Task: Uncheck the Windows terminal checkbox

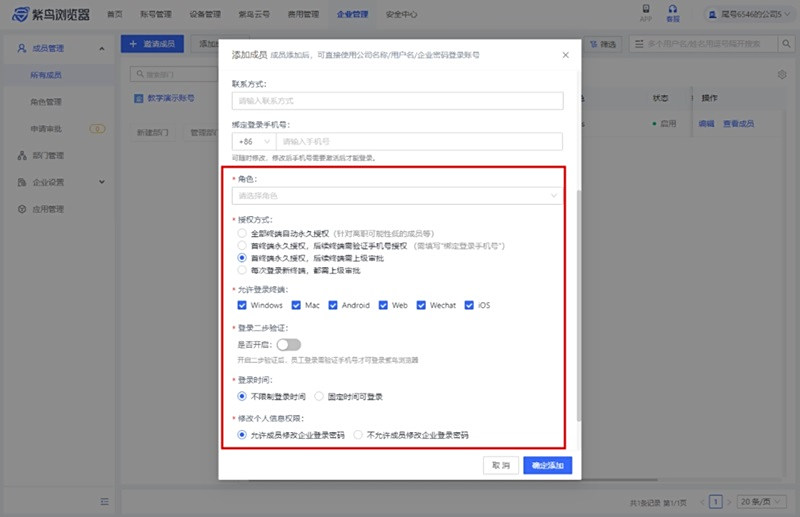Action: [x=242, y=305]
